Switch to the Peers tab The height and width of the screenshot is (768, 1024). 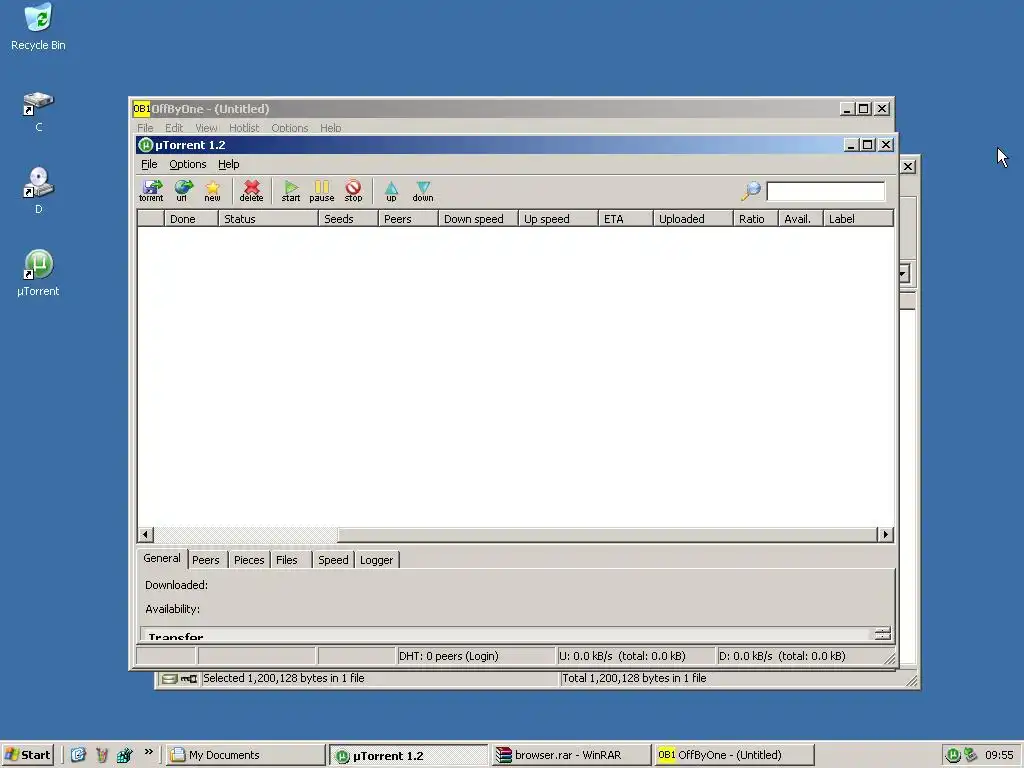(206, 560)
